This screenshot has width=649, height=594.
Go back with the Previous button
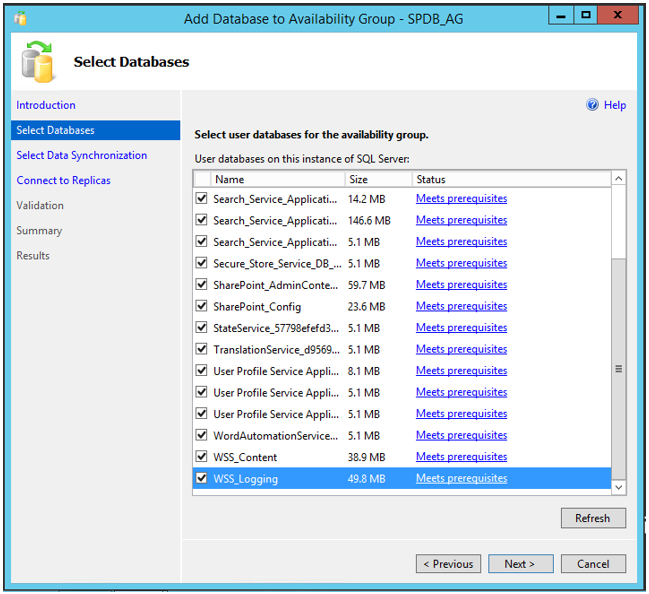pyautogui.click(x=448, y=564)
